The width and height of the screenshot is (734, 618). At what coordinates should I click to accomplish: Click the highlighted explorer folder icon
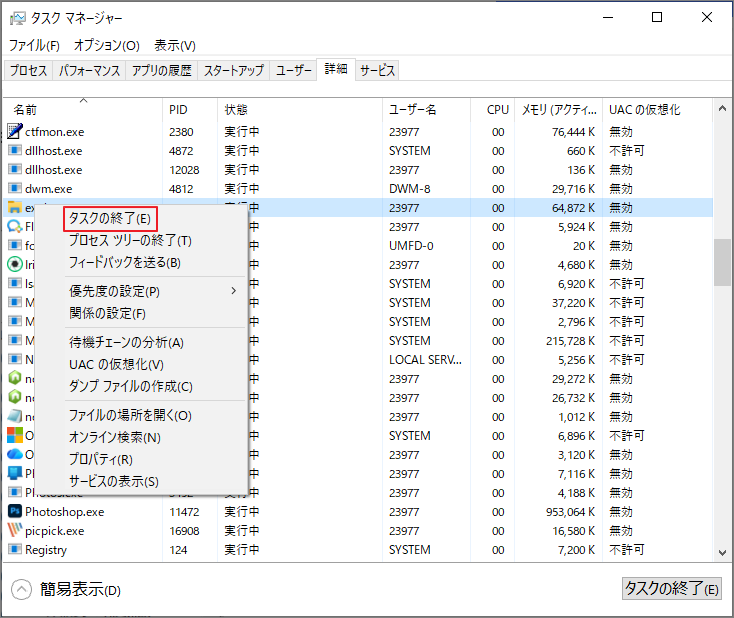15,207
